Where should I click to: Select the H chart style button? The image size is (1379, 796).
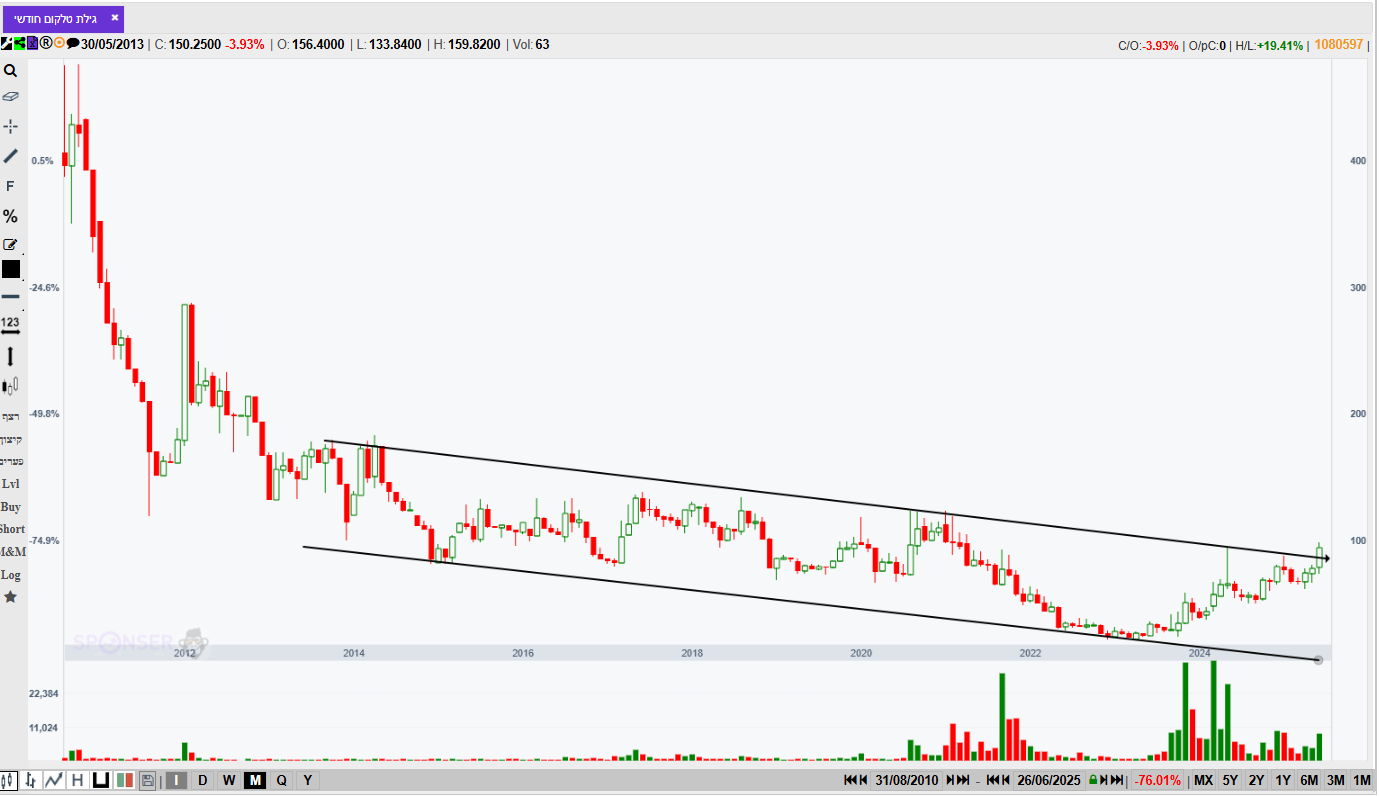click(77, 780)
